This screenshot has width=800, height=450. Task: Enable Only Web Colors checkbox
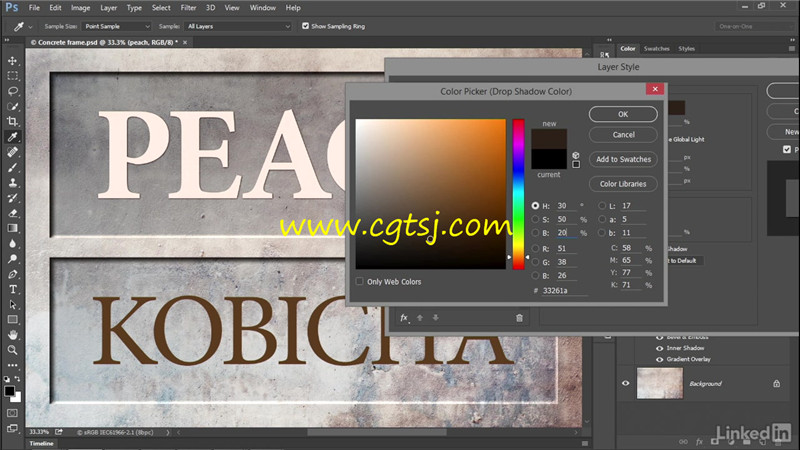pyautogui.click(x=360, y=281)
